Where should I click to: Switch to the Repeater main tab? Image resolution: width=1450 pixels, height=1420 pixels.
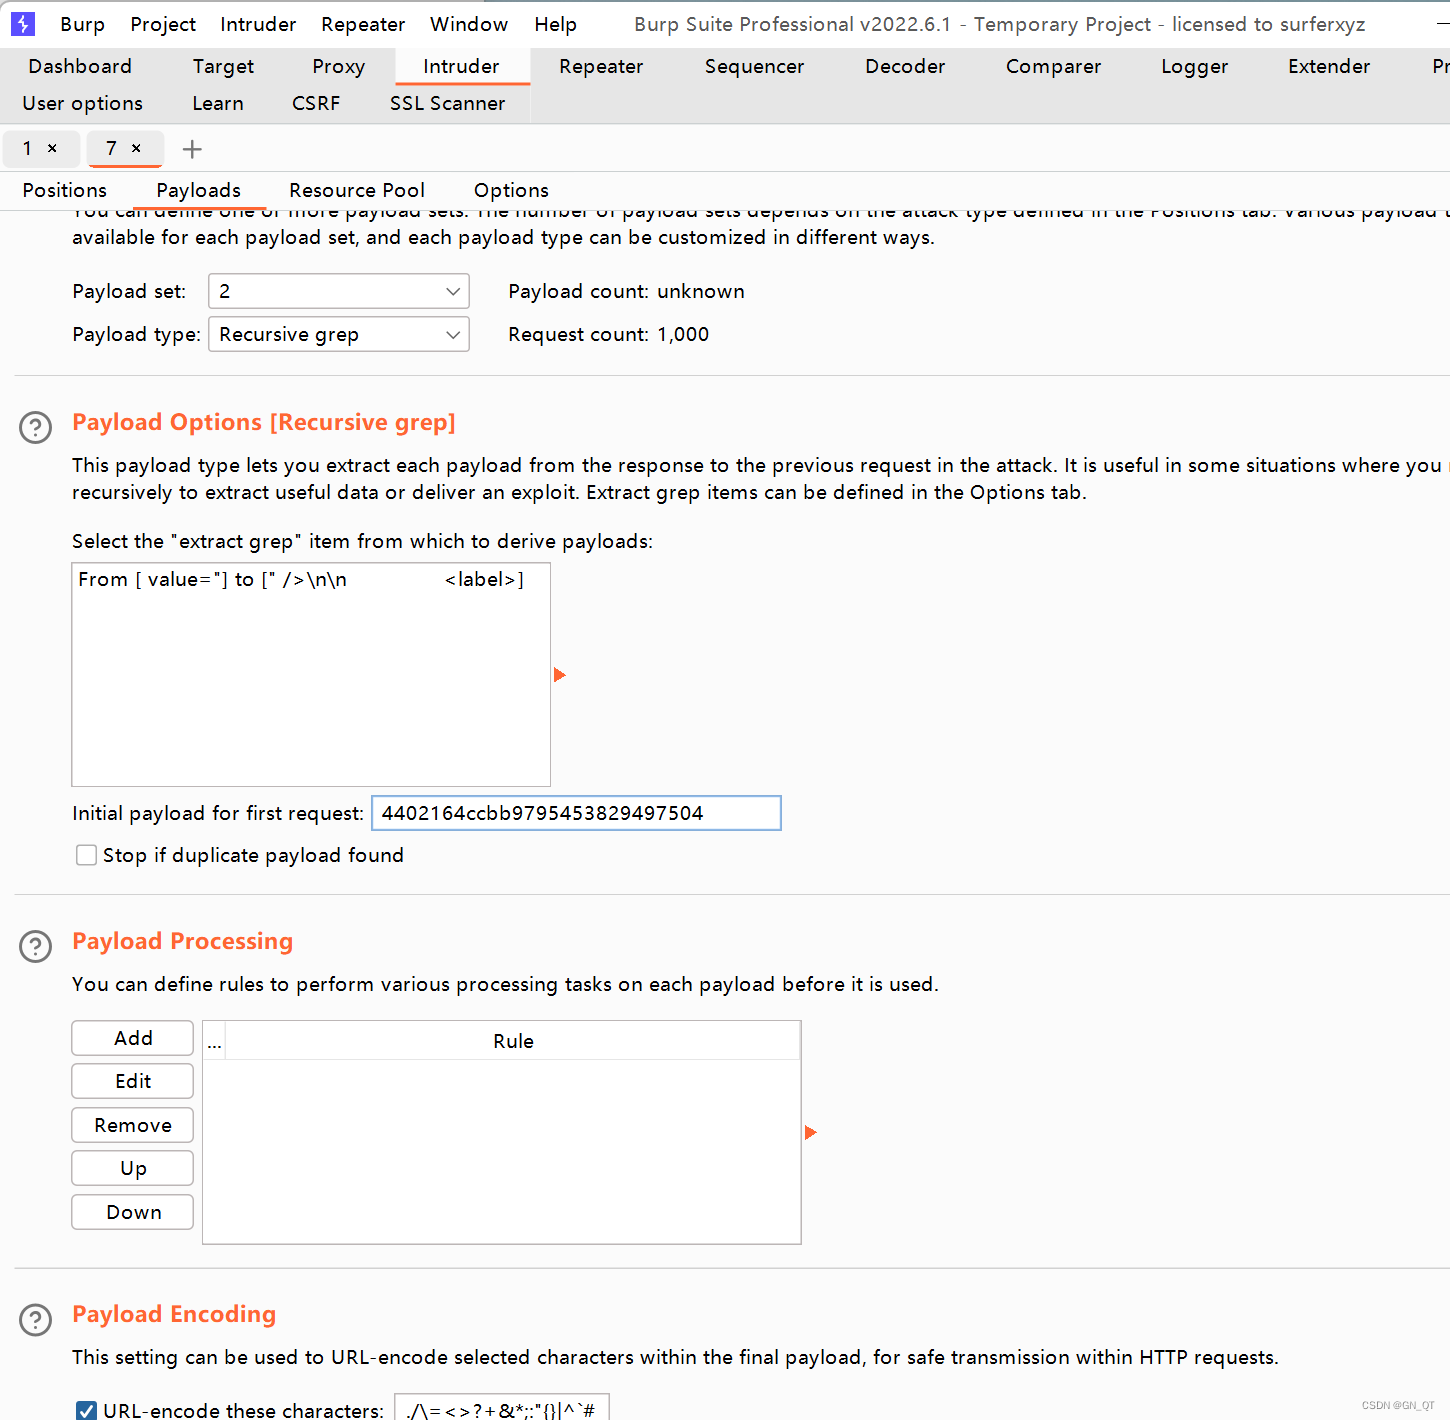tap(601, 66)
